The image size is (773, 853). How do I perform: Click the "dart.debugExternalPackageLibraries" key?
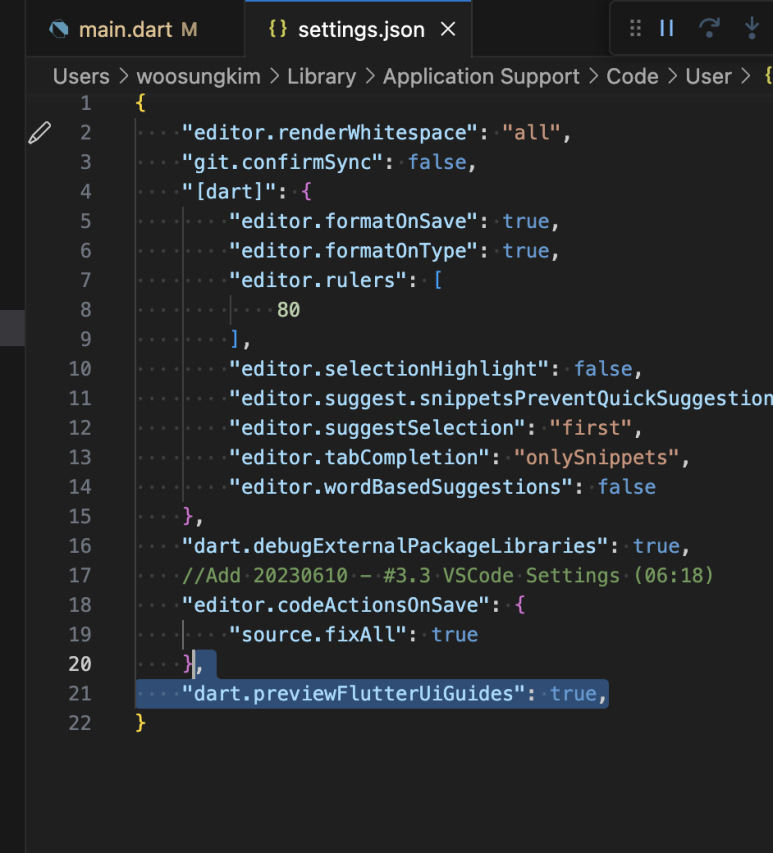tap(395, 546)
